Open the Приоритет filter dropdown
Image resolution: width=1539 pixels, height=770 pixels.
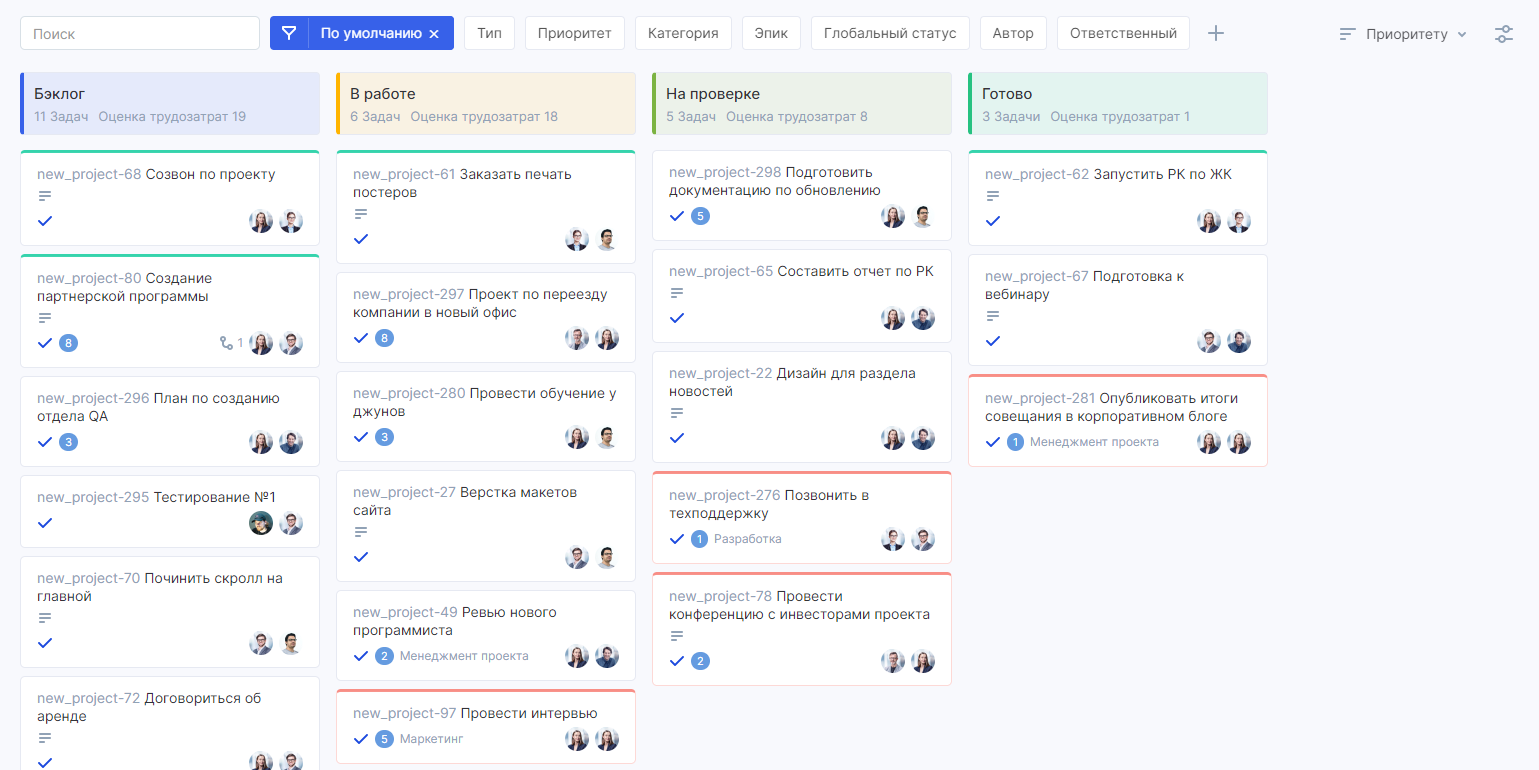(574, 33)
